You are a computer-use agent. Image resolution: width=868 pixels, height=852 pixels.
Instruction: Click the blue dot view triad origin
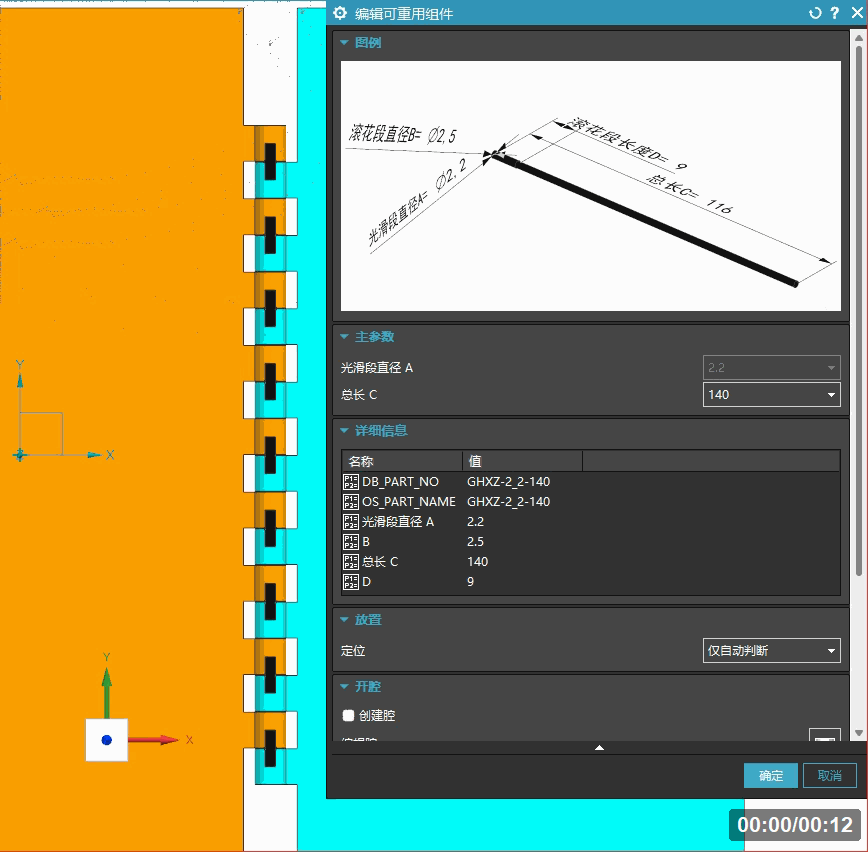pyautogui.click(x=107, y=740)
